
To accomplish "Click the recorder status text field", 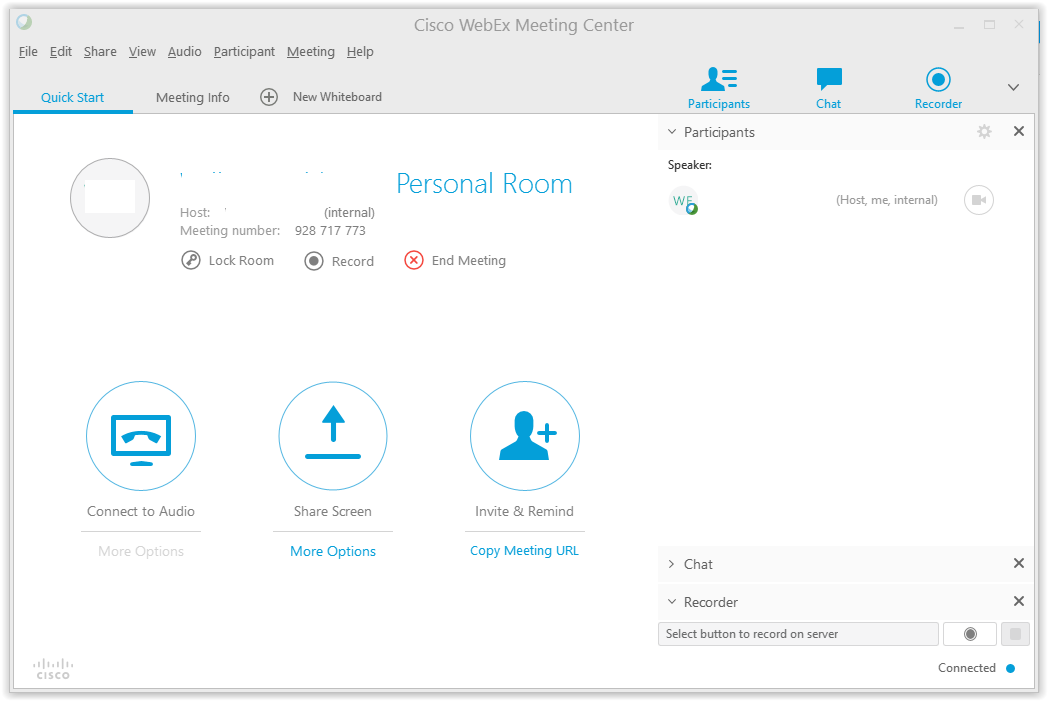I will 798,634.
